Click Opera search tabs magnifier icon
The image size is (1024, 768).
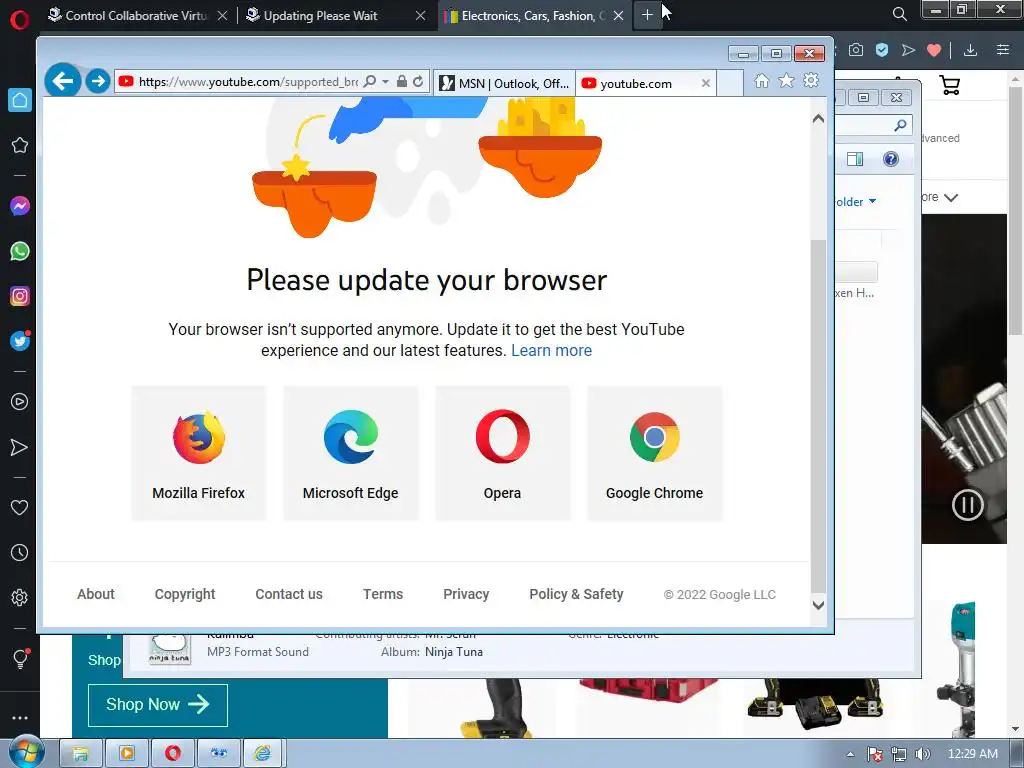coord(899,14)
